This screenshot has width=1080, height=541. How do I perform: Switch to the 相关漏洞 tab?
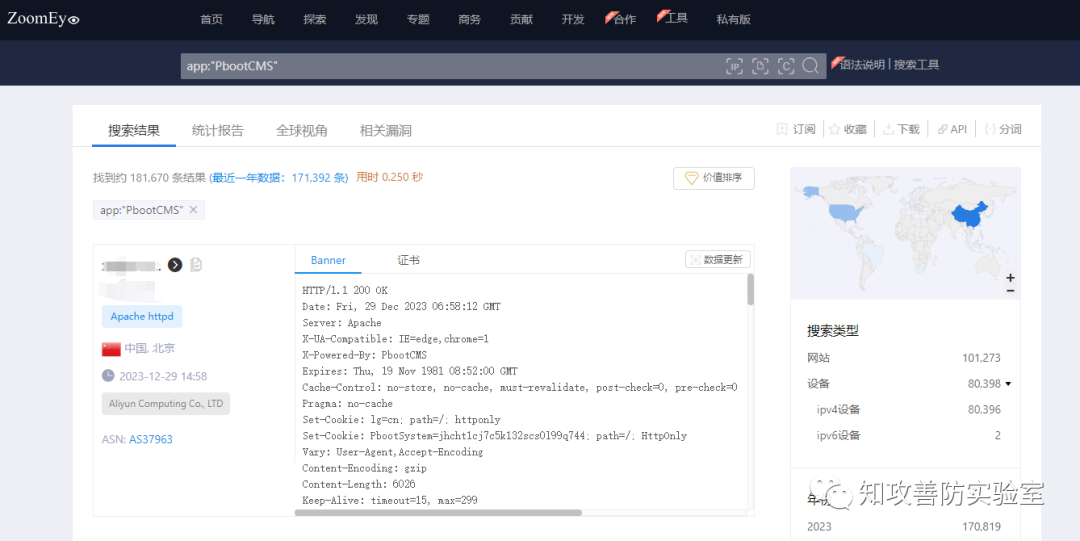(386, 130)
